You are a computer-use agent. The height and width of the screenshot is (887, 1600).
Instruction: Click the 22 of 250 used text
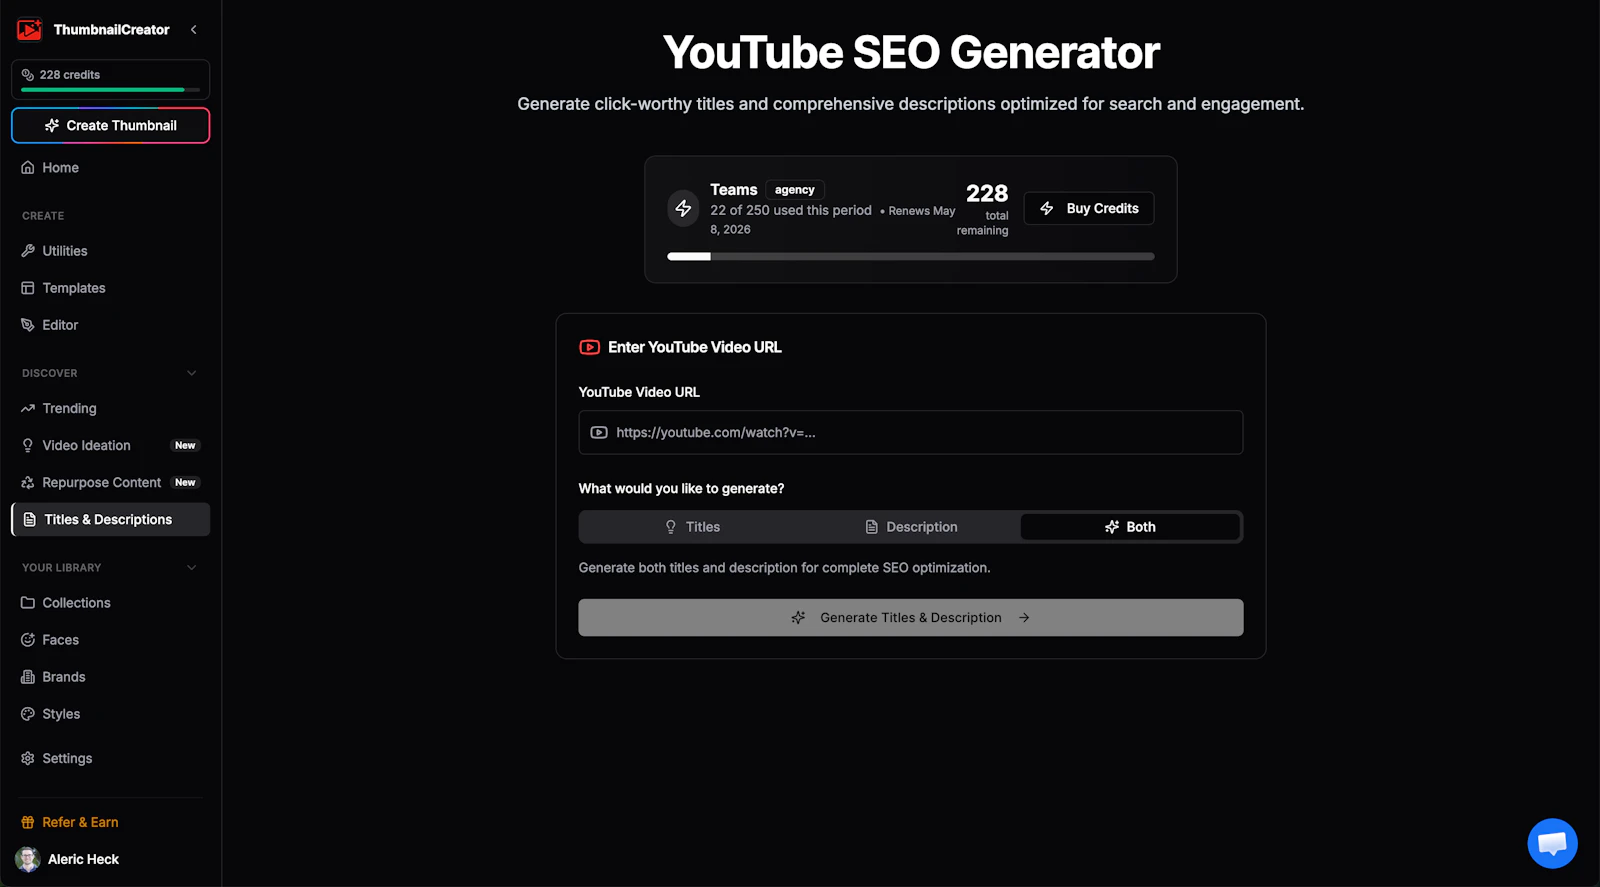point(791,210)
